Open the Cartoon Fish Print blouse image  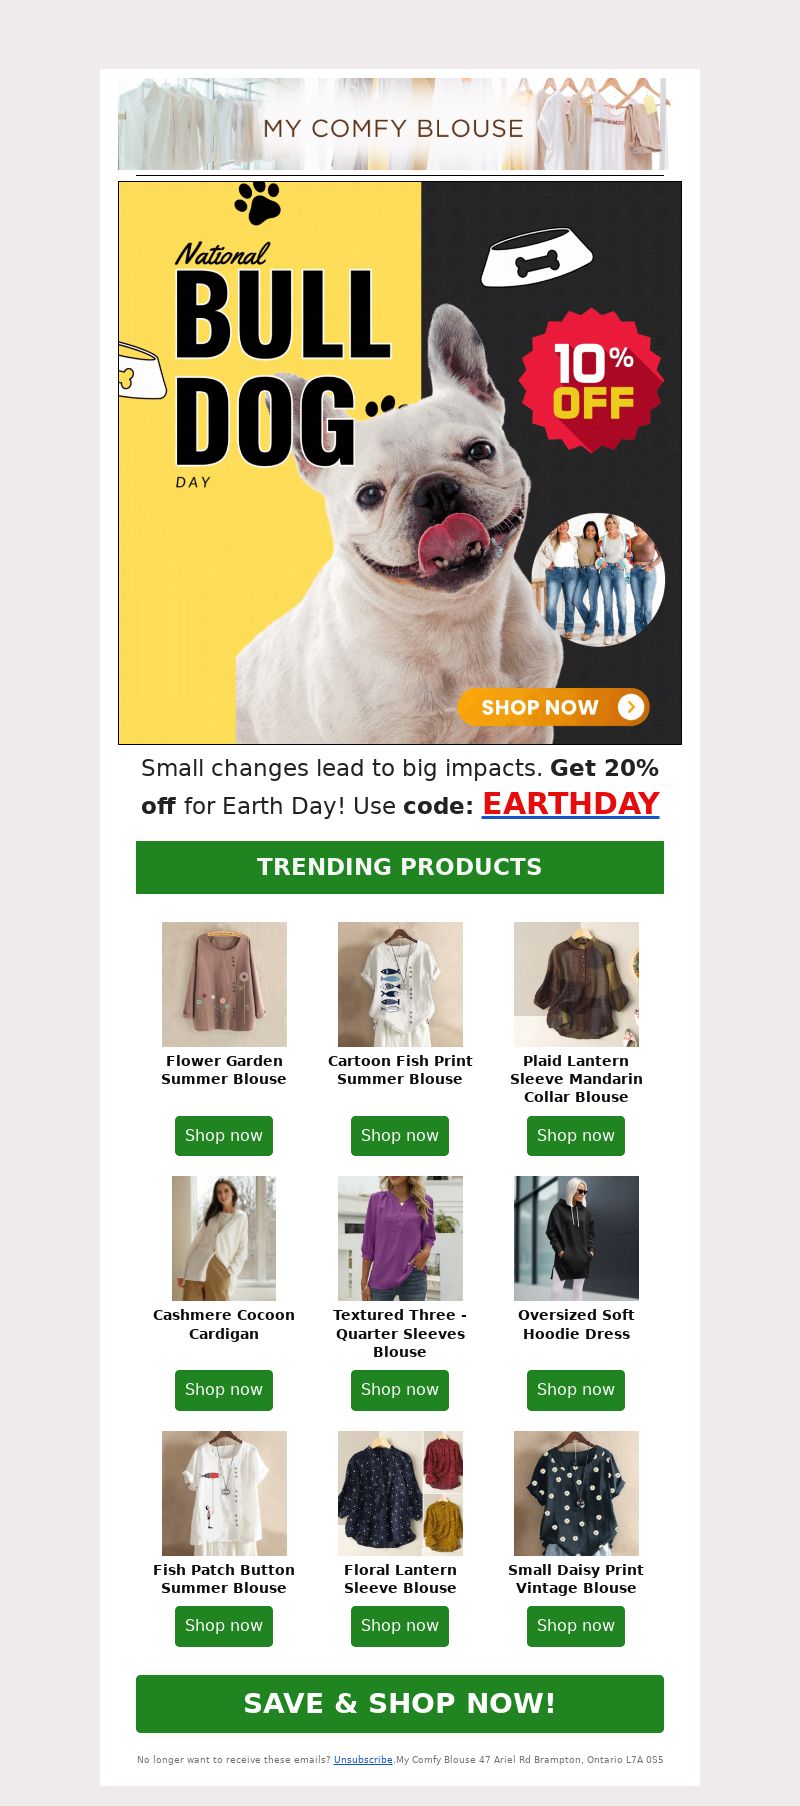pyautogui.click(x=400, y=984)
